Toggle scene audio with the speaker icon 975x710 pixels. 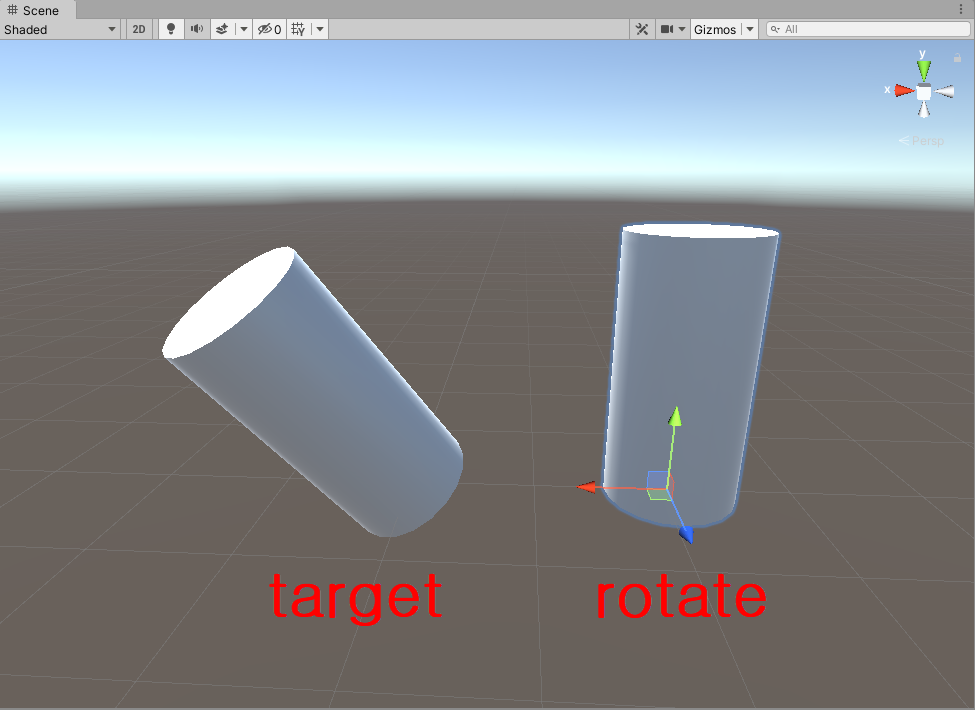coord(196,29)
